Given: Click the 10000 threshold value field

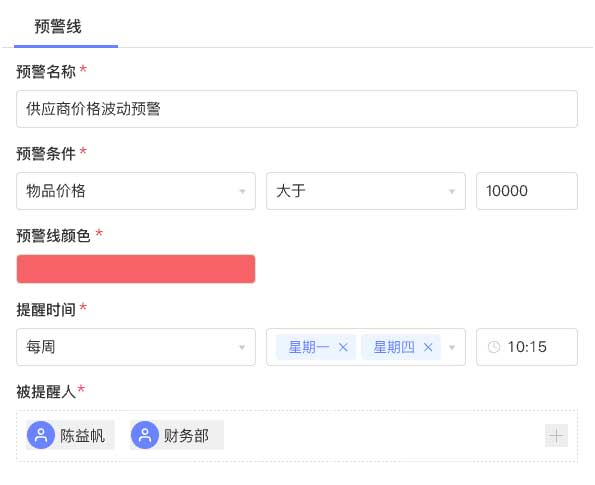Looking at the screenshot, I should [527, 191].
